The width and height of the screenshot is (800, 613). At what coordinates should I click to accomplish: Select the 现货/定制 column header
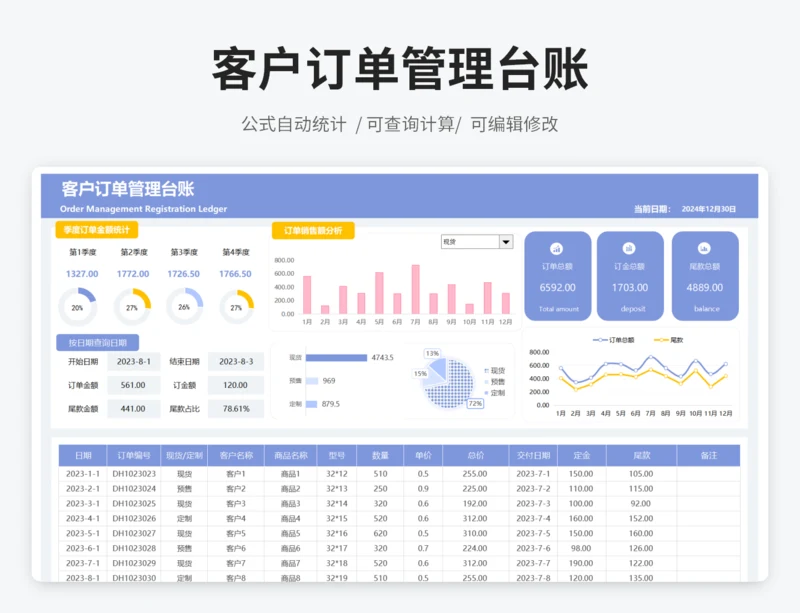pos(184,455)
